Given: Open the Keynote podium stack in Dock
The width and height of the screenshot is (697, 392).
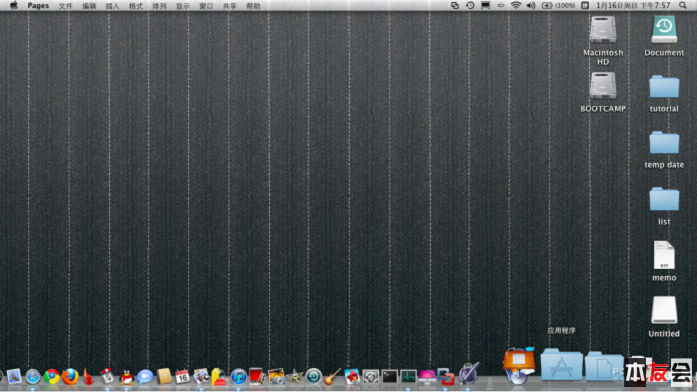Looking at the screenshot, I should pyautogui.click(x=518, y=365).
